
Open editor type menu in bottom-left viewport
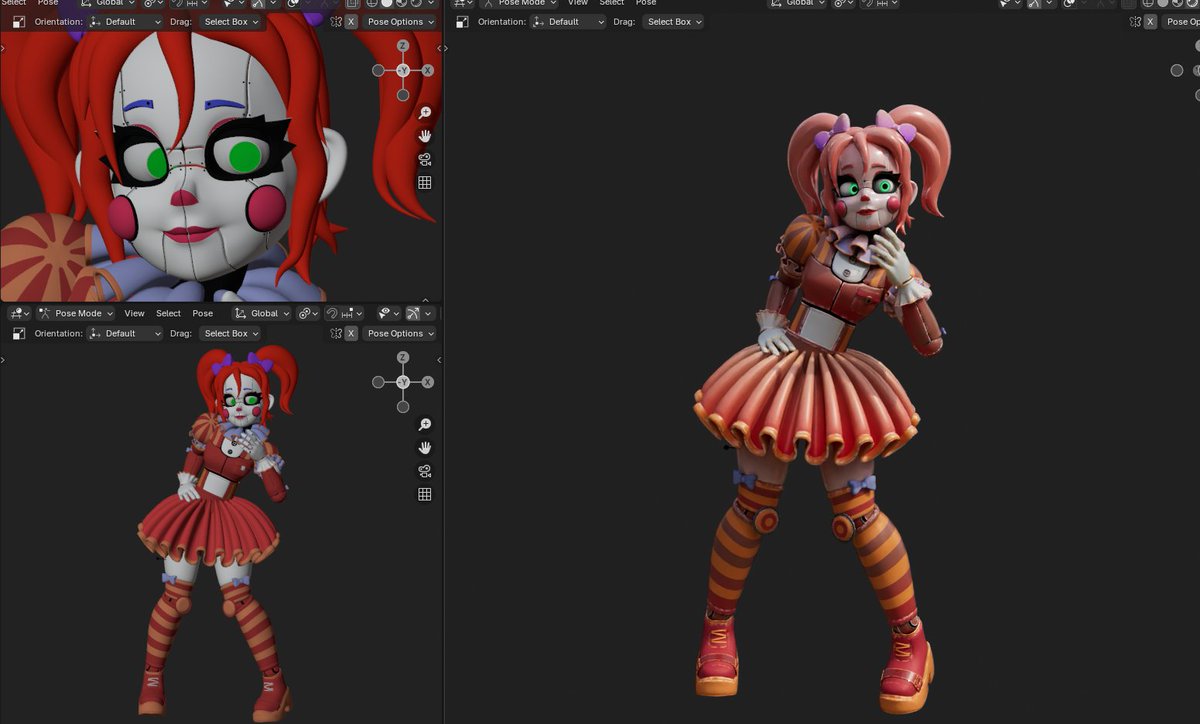(x=19, y=313)
